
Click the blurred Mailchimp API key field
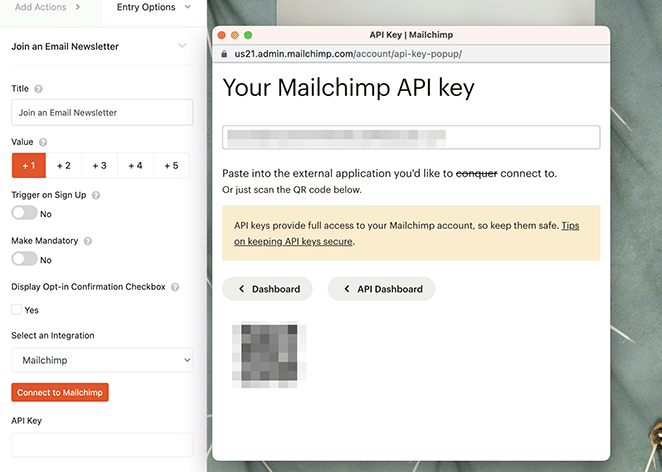[411, 137]
